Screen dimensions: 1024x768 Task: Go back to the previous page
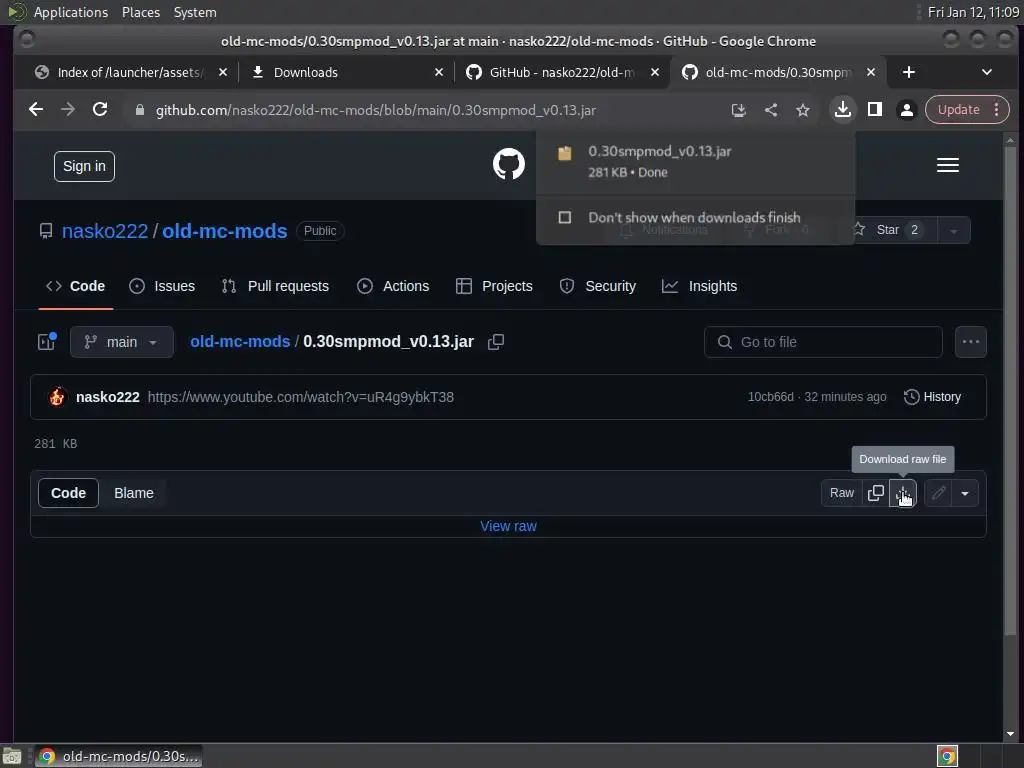point(36,110)
